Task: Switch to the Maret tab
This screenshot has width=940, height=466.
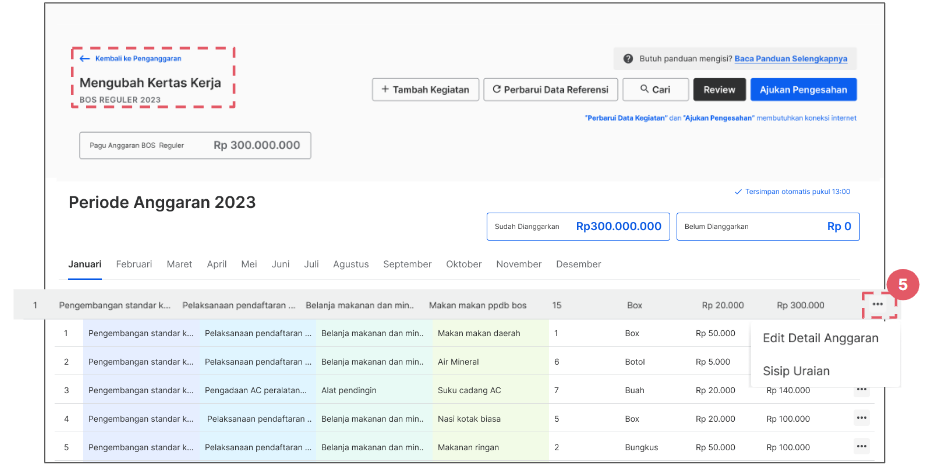Action: pyautogui.click(x=179, y=264)
